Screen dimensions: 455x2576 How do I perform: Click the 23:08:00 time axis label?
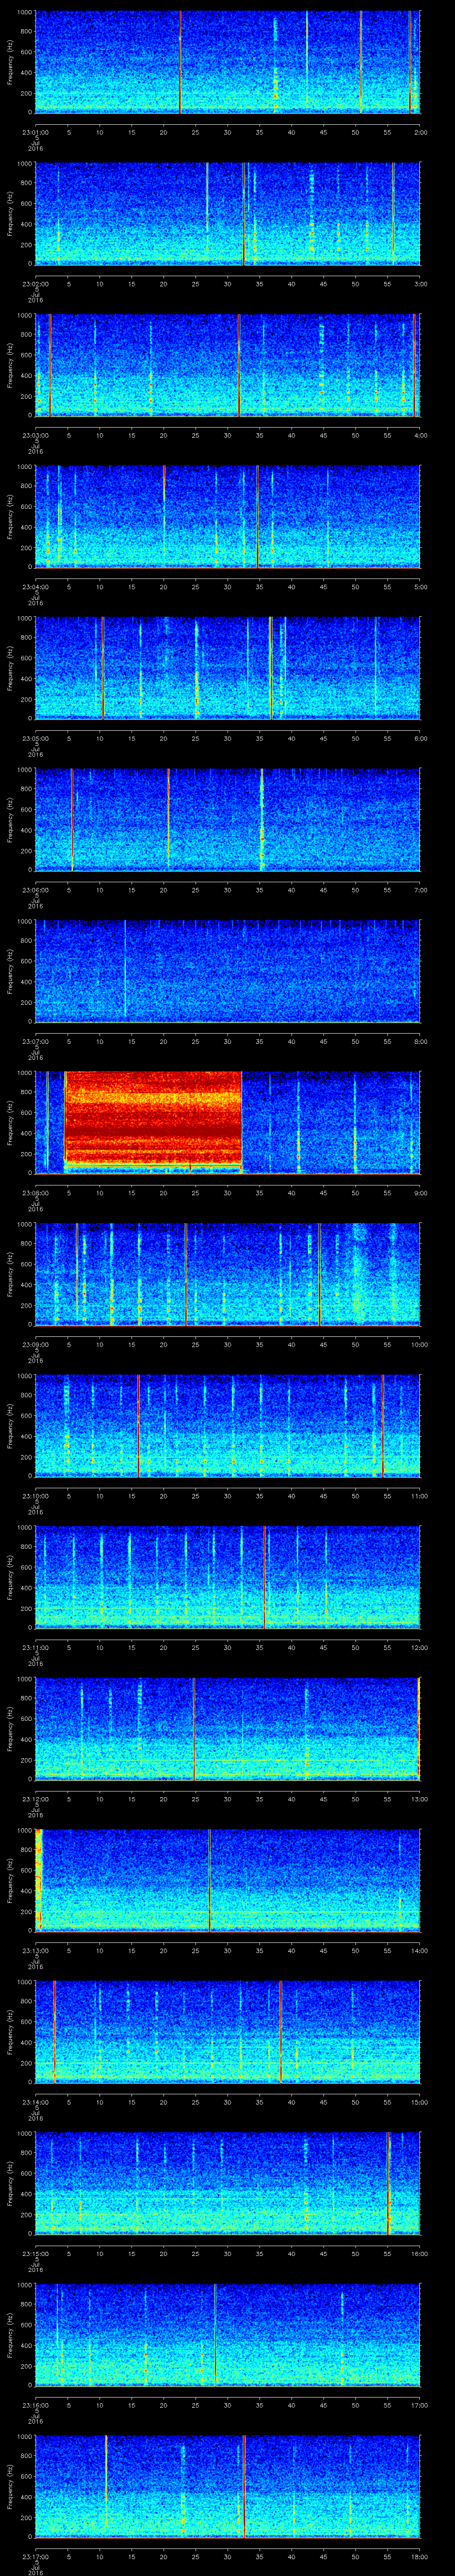(x=35, y=1193)
